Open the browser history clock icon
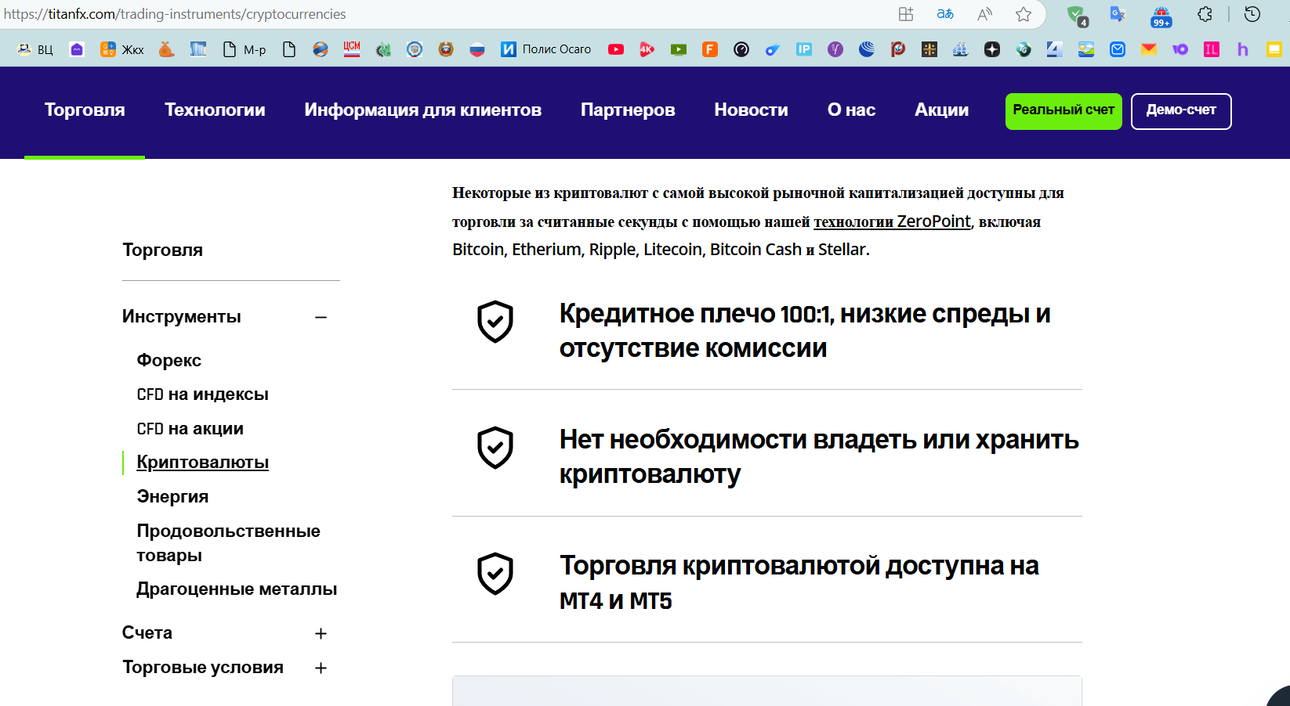The image size is (1290, 706). point(1252,14)
